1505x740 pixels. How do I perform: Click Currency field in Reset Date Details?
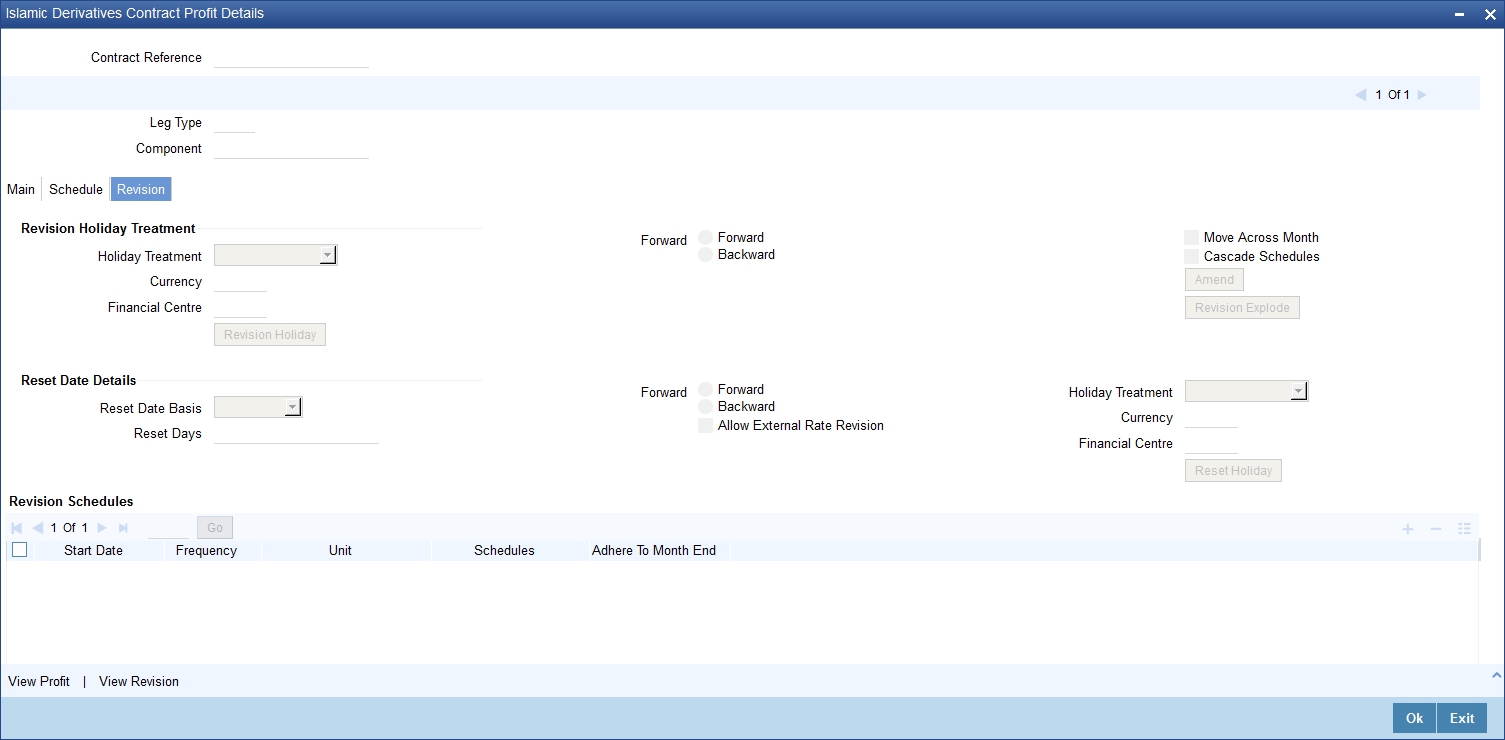(x=1211, y=418)
